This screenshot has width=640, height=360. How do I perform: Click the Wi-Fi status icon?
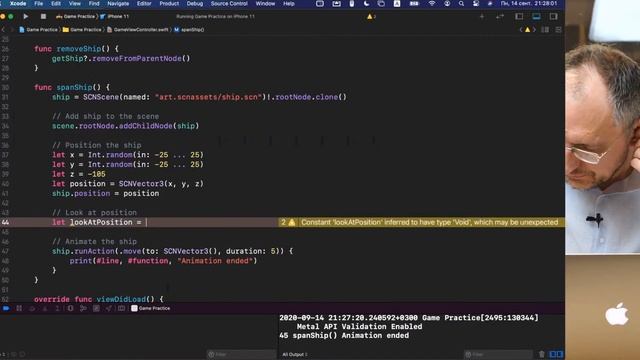point(432,4)
